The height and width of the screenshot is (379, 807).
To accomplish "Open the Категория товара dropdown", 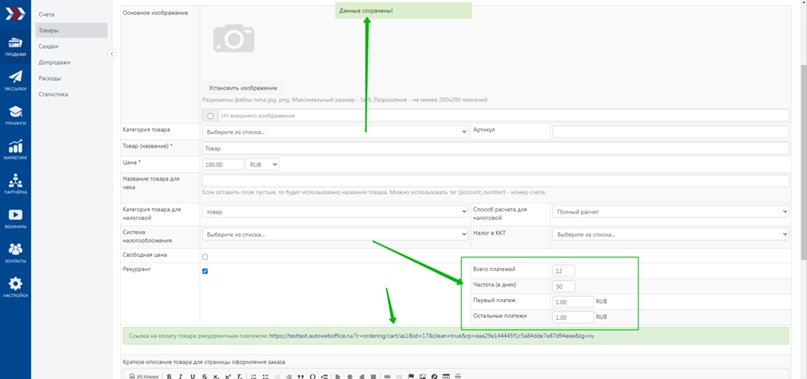I will tap(335, 132).
